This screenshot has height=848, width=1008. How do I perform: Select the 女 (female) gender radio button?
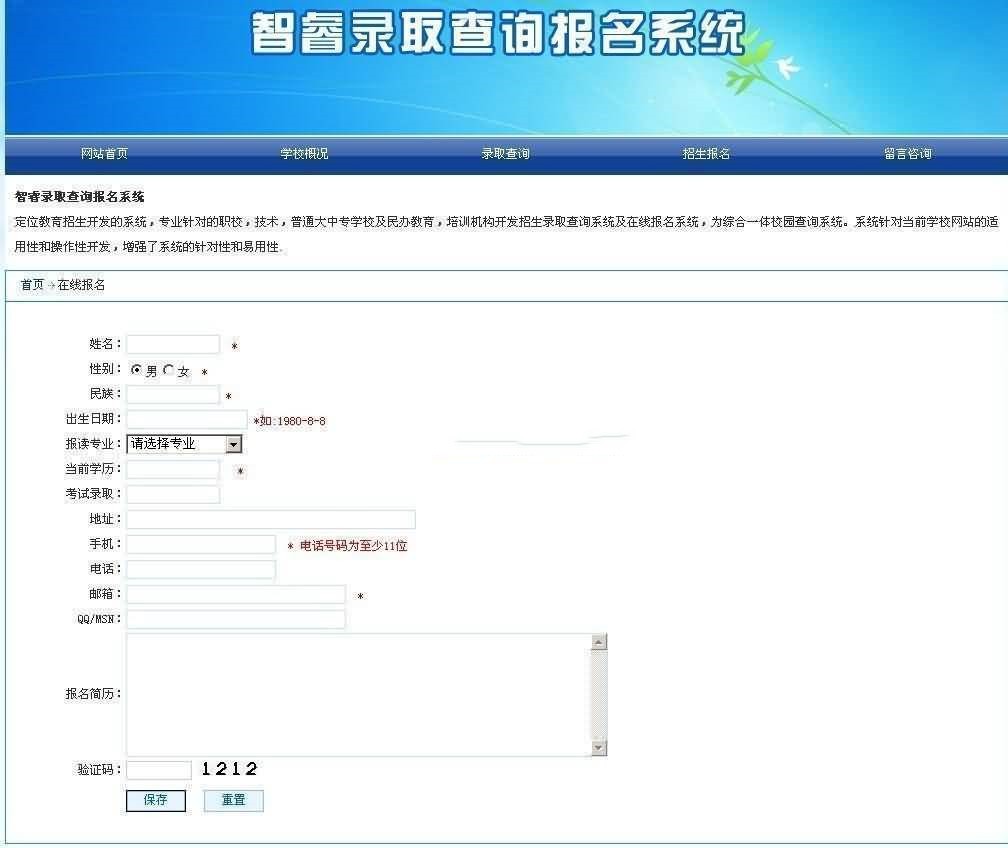pyautogui.click(x=168, y=369)
